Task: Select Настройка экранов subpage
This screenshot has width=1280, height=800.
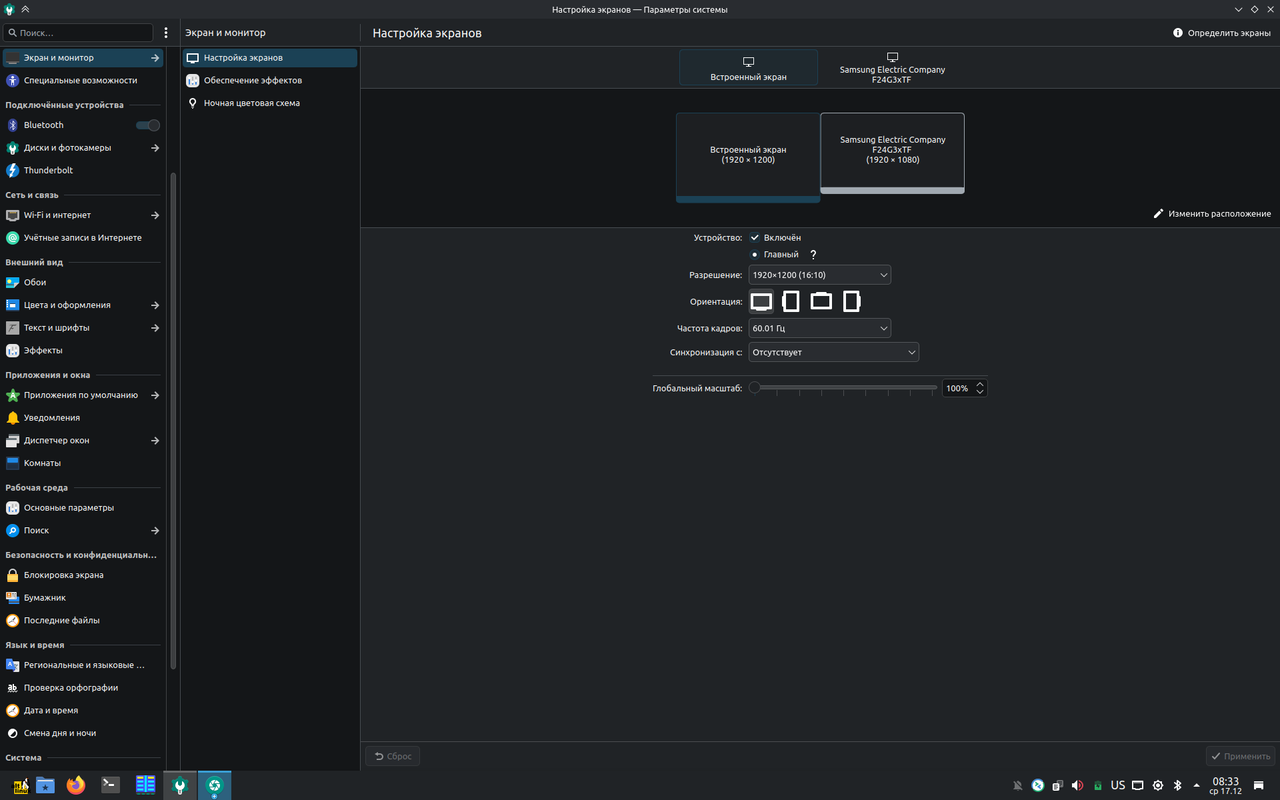Action: [x=269, y=58]
